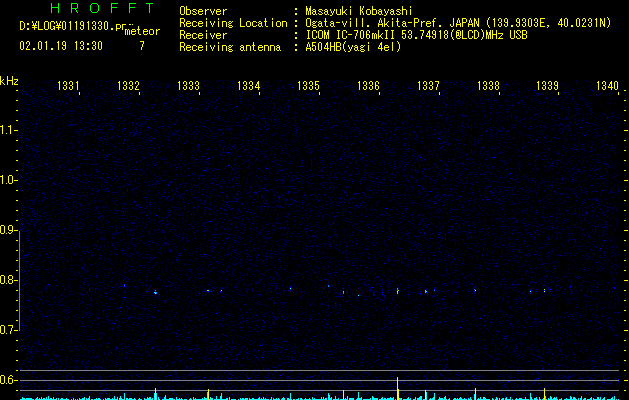Click the Receiving Location field label
This screenshot has height=400, width=629.
point(233,23)
